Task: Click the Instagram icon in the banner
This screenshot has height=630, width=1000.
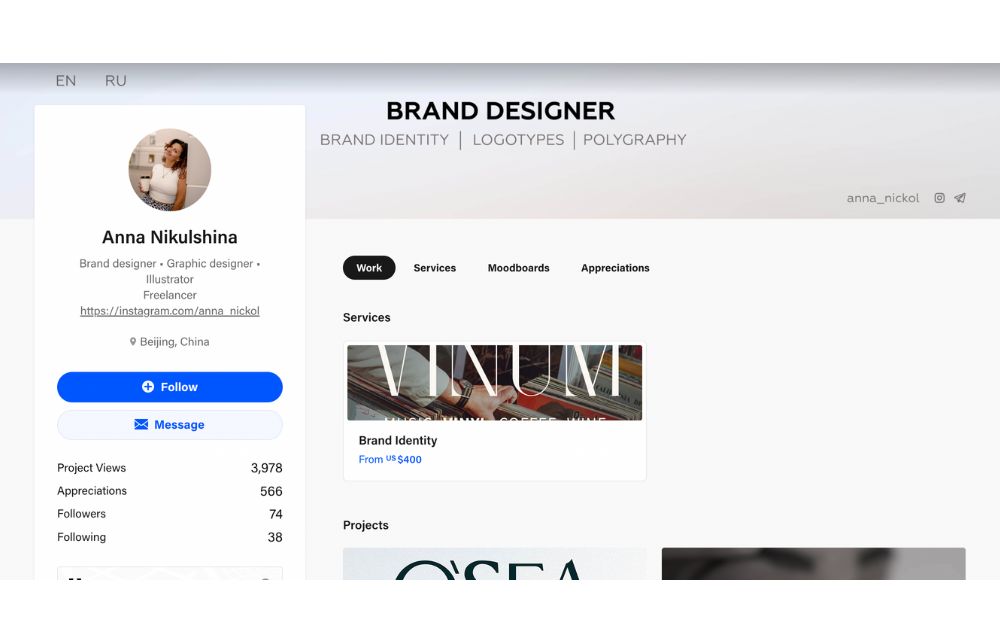Action: [x=939, y=198]
